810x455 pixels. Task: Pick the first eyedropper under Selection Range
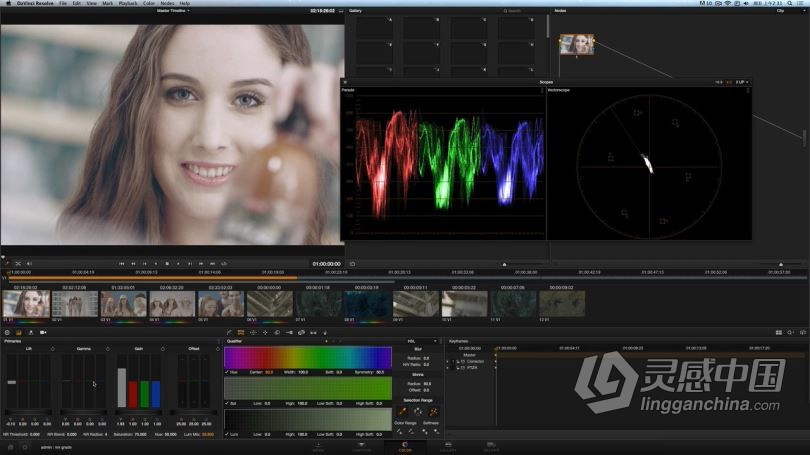pos(402,412)
